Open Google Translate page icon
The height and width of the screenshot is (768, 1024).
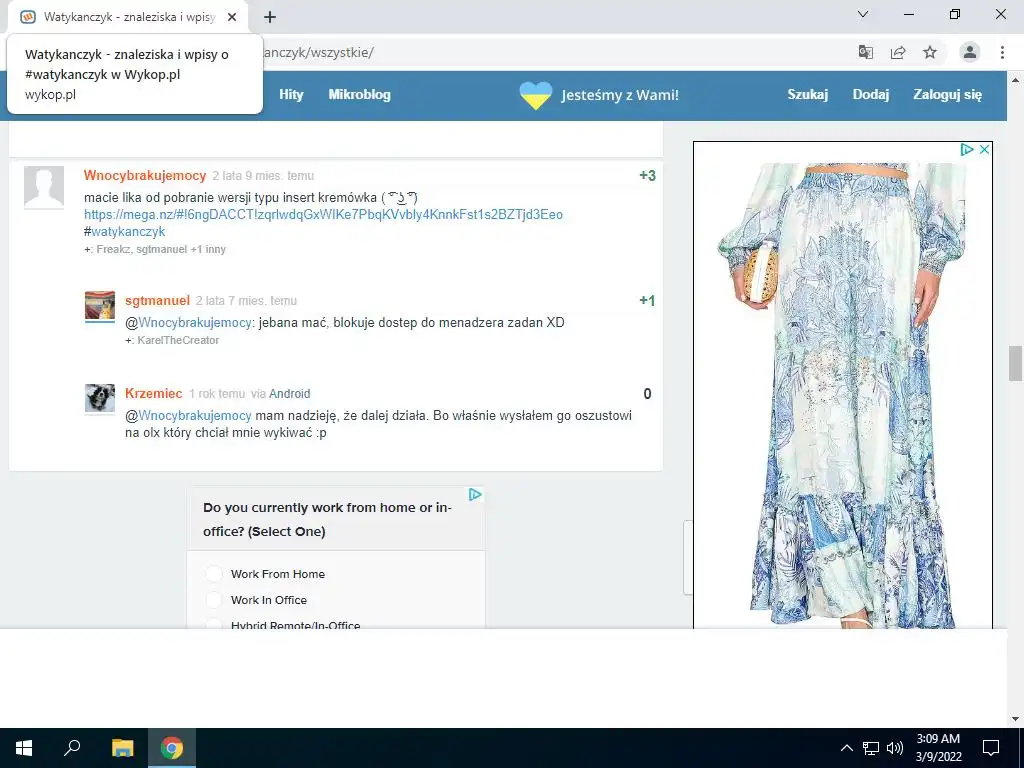865,52
